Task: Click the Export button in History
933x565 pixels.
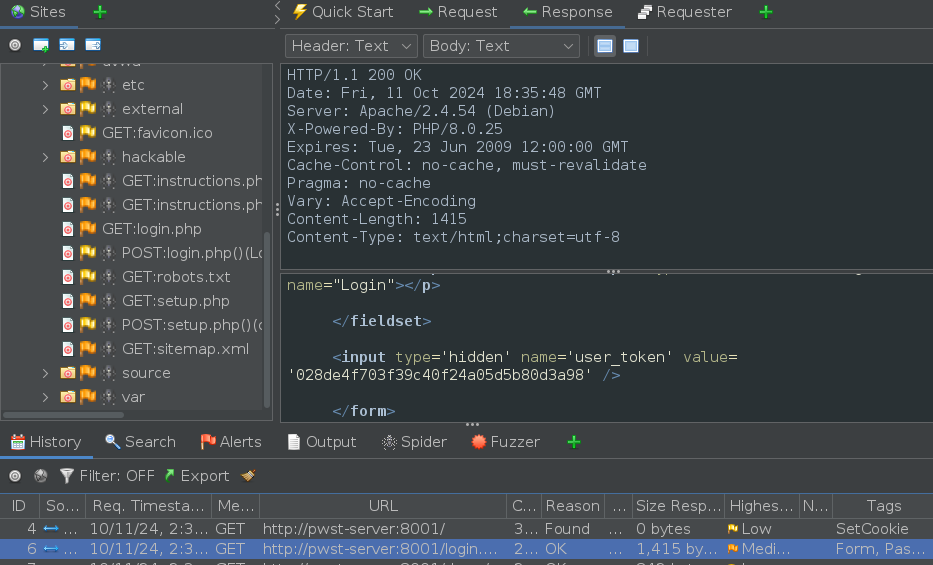Action: point(196,476)
